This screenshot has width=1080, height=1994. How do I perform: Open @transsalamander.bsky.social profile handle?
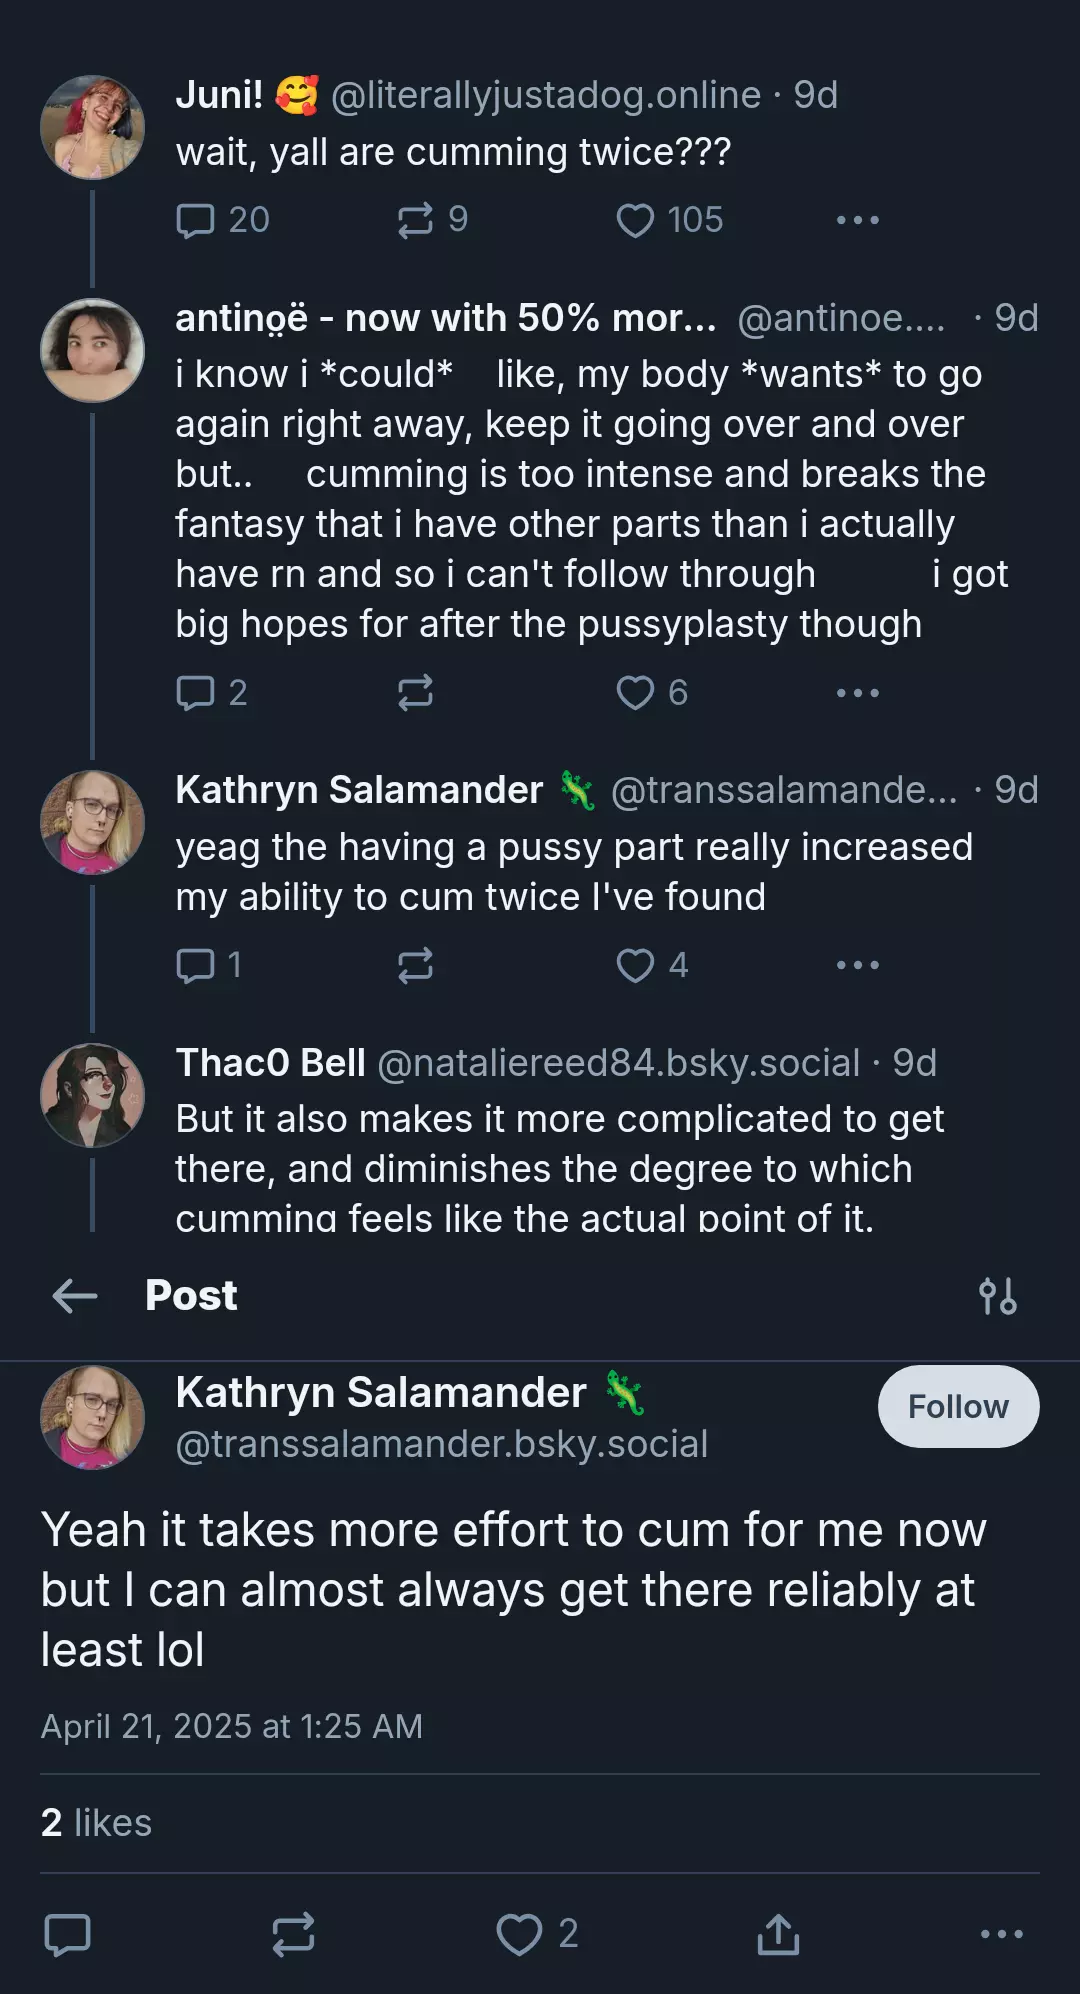pos(442,1444)
